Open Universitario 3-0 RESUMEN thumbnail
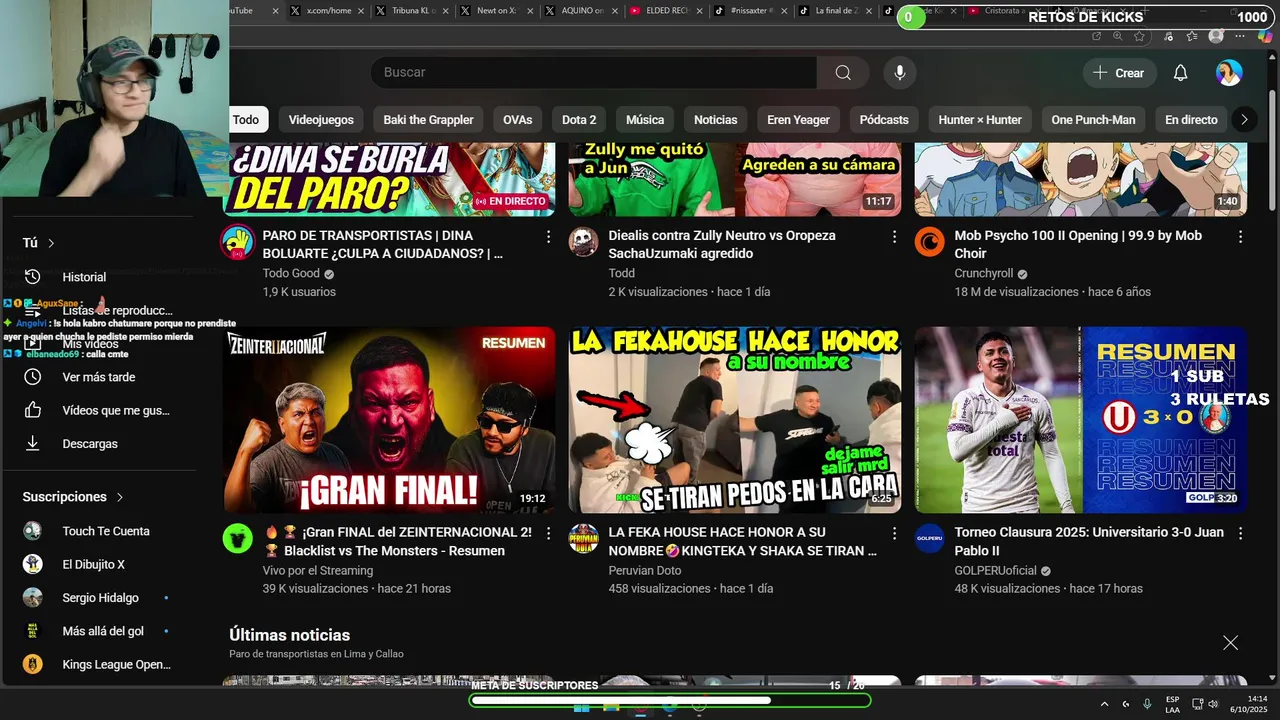The image size is (1280, 720). click(x=1081, y=420)
